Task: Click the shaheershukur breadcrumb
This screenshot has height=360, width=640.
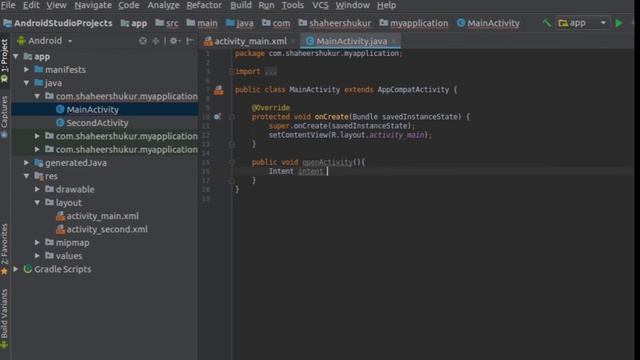Action: pos(335,23)
